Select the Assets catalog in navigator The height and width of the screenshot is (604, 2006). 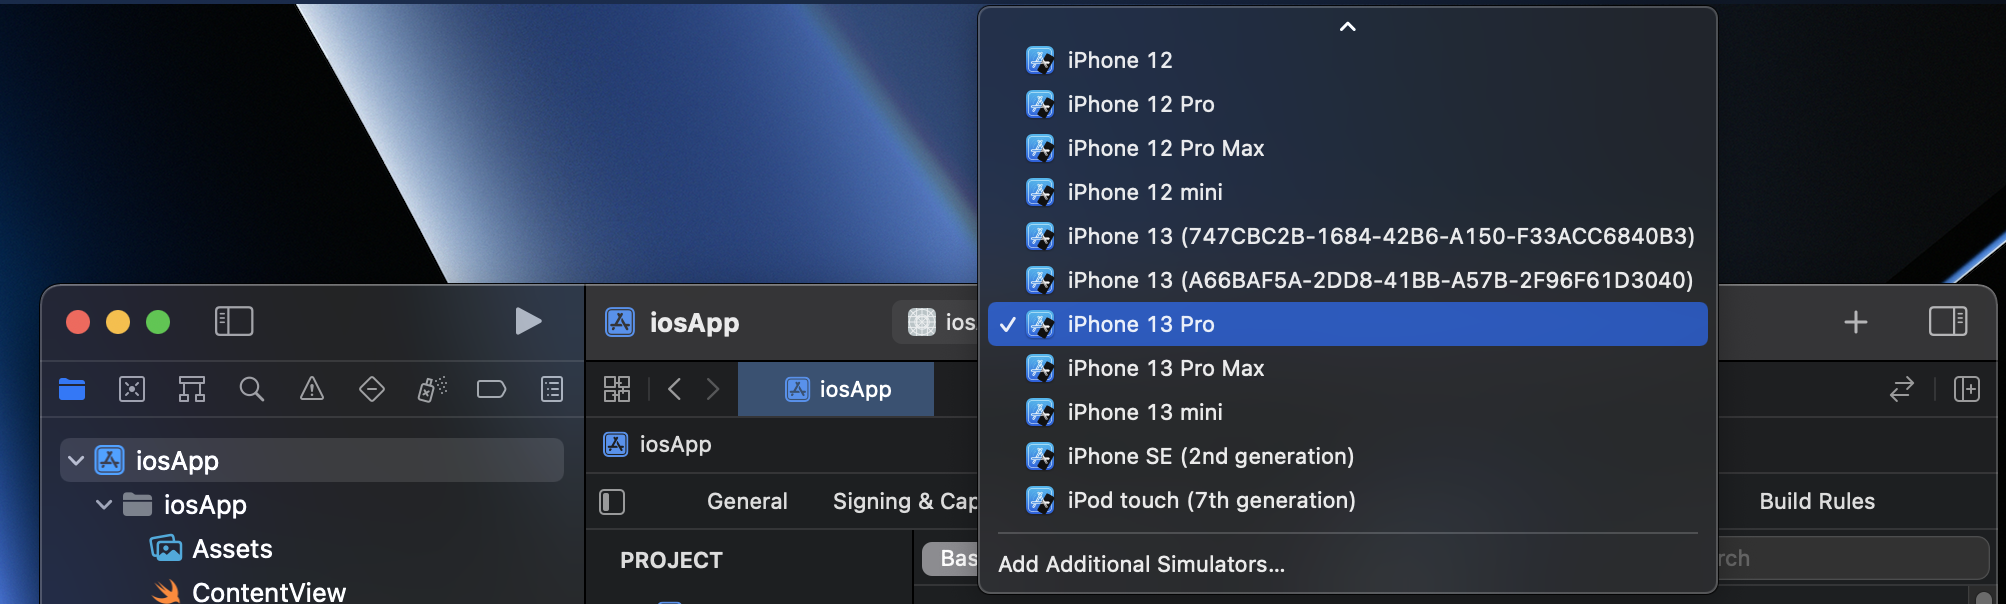click(x=232, y=549)
